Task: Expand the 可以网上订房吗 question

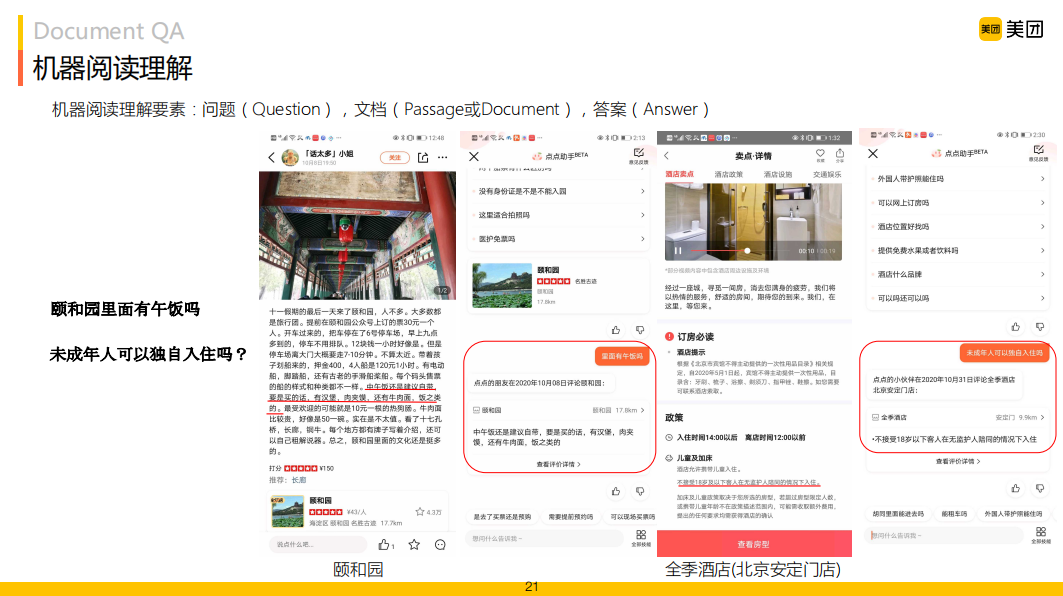Action: pyautogui.click(x=958, y=203)
